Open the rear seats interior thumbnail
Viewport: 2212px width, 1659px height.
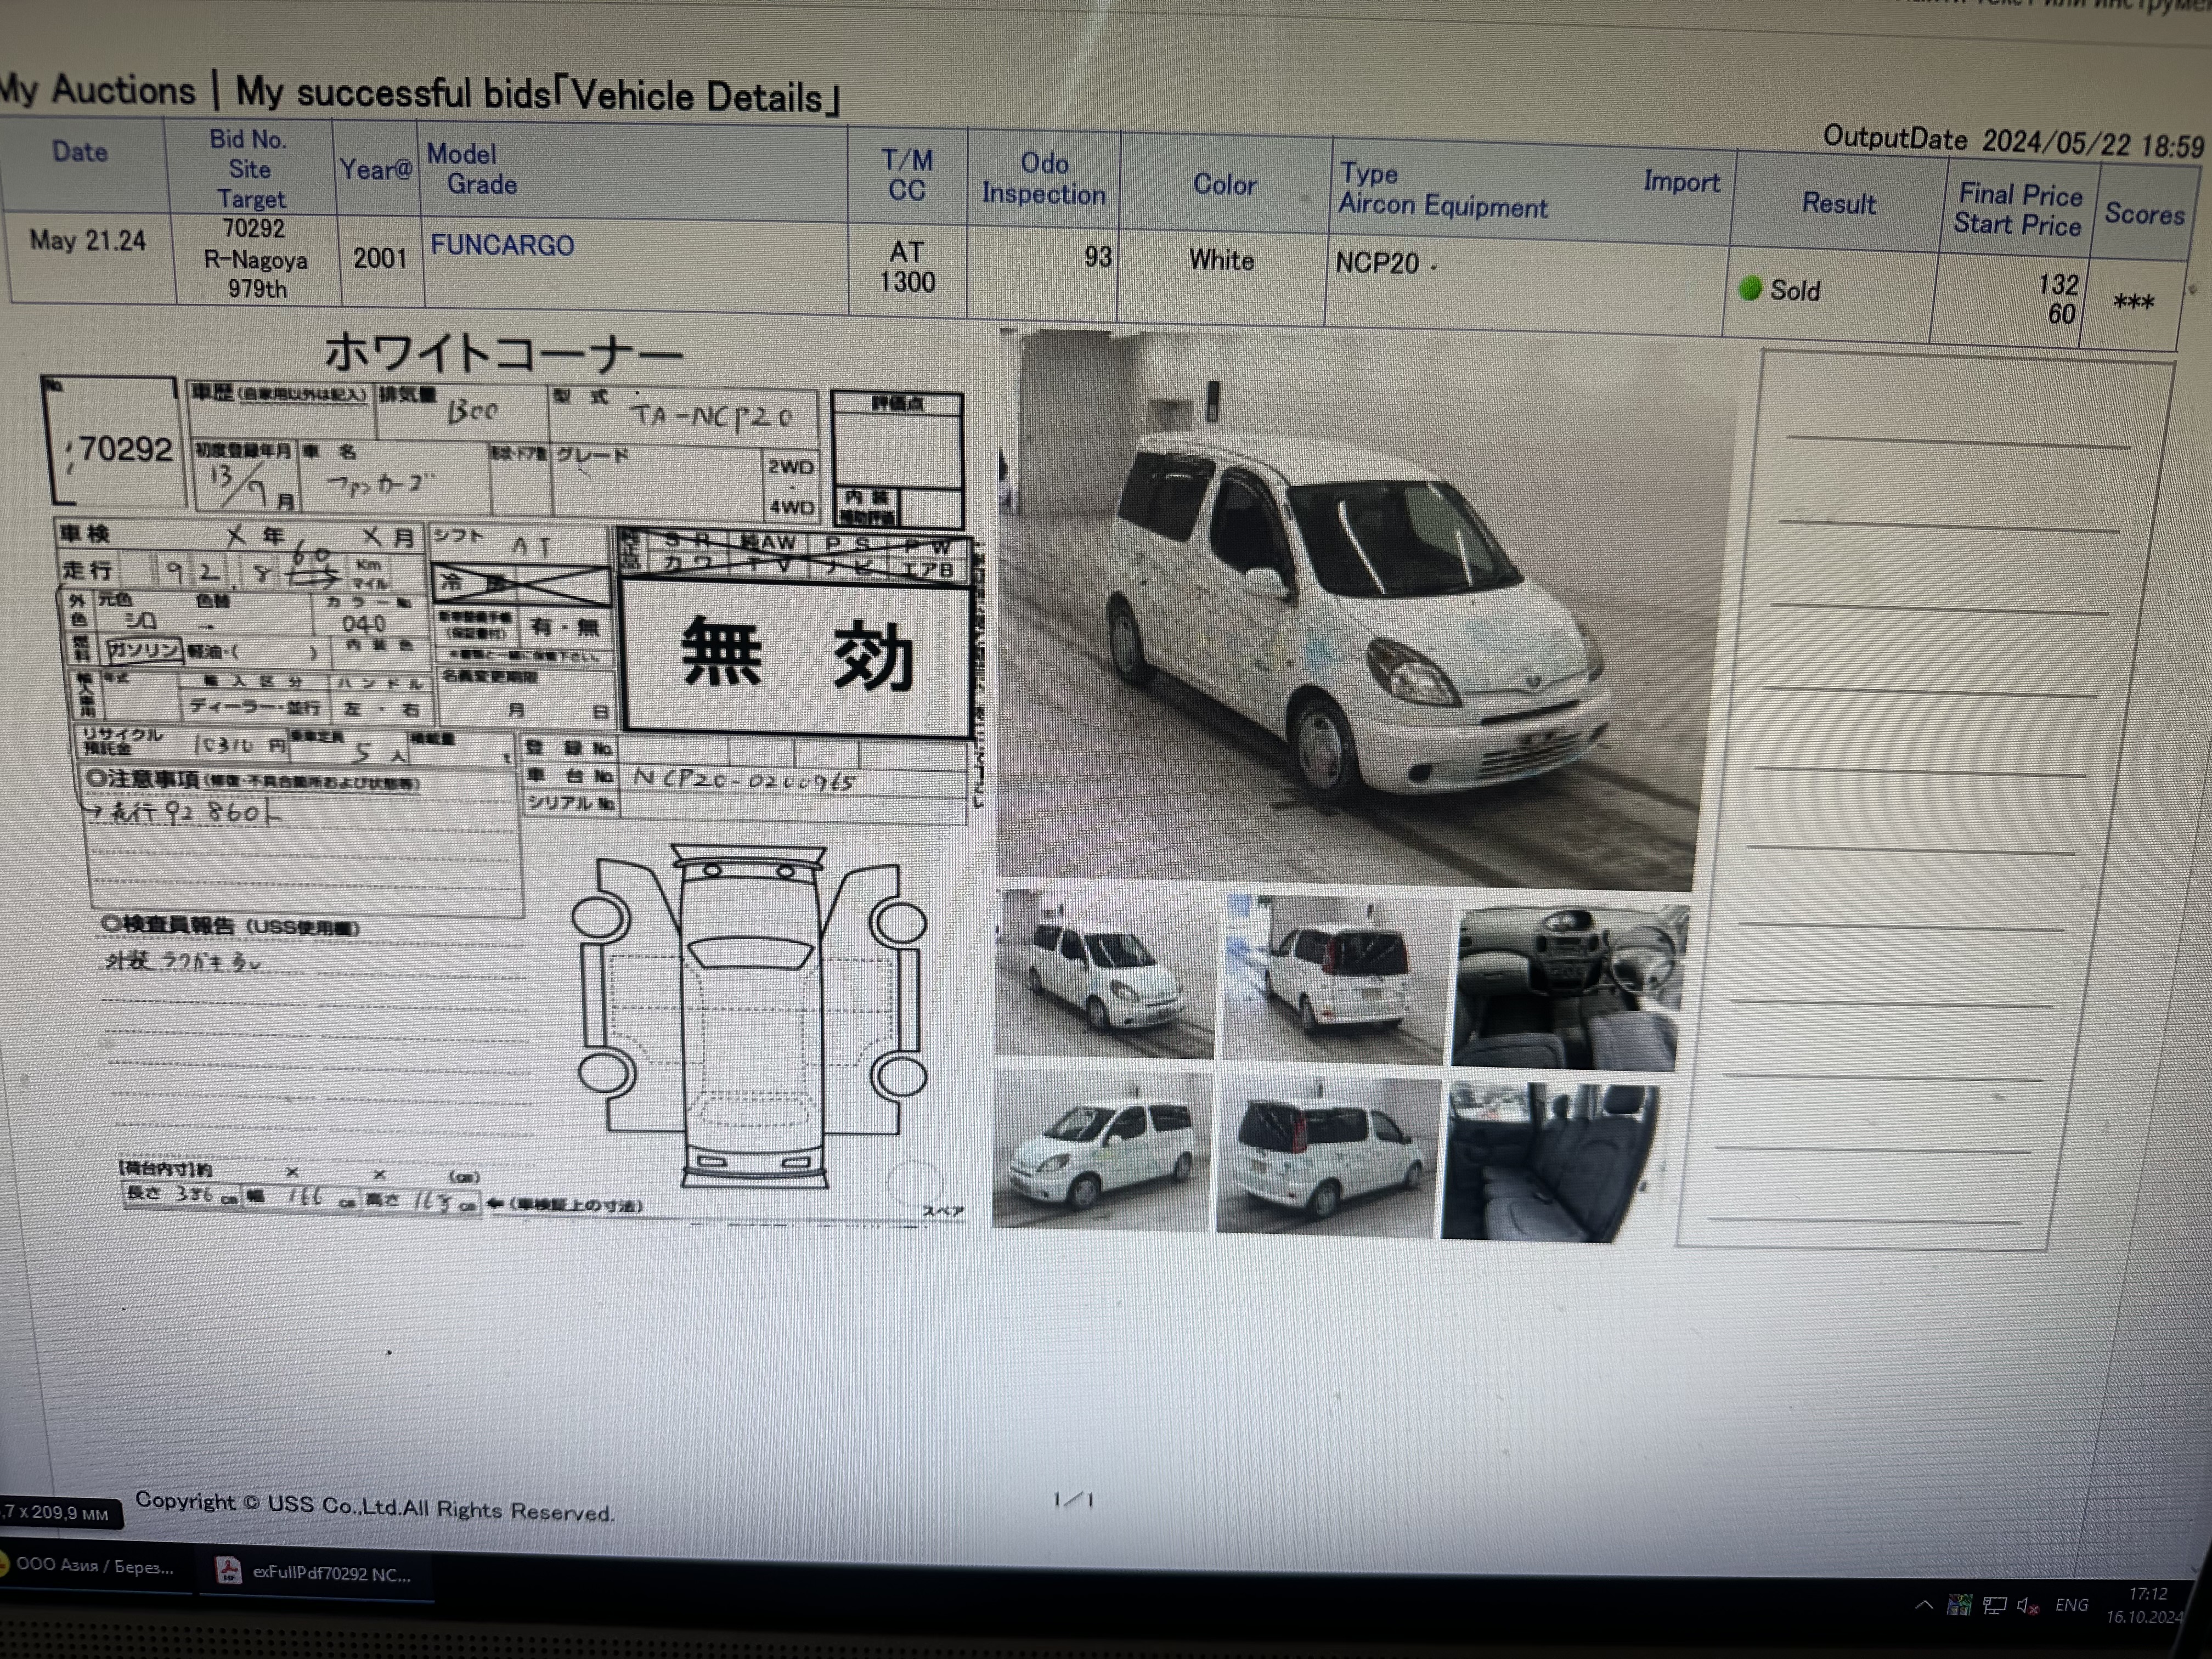point(1550,1162)
